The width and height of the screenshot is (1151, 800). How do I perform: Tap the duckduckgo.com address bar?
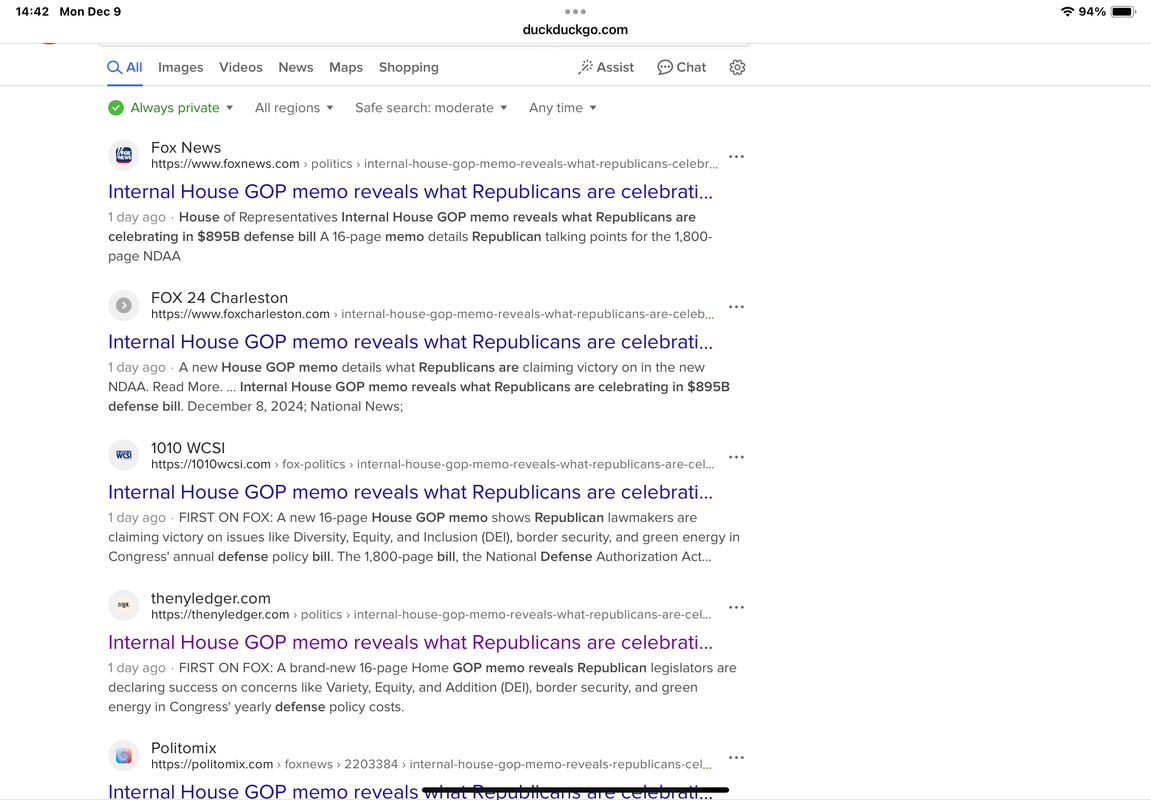pos(576,30)
